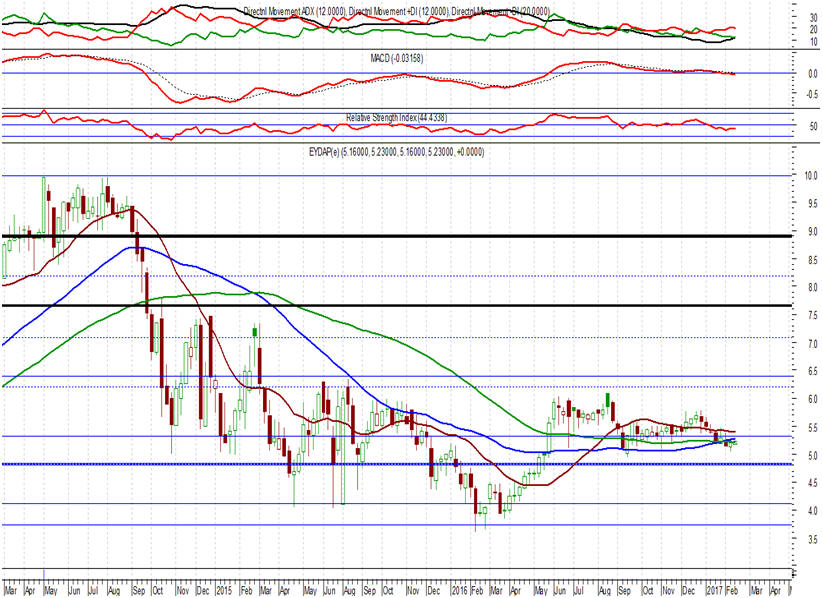This screenshot has height=598, width=822.
Task: Click the 6.0 price axis label
Action: (812, 399)
